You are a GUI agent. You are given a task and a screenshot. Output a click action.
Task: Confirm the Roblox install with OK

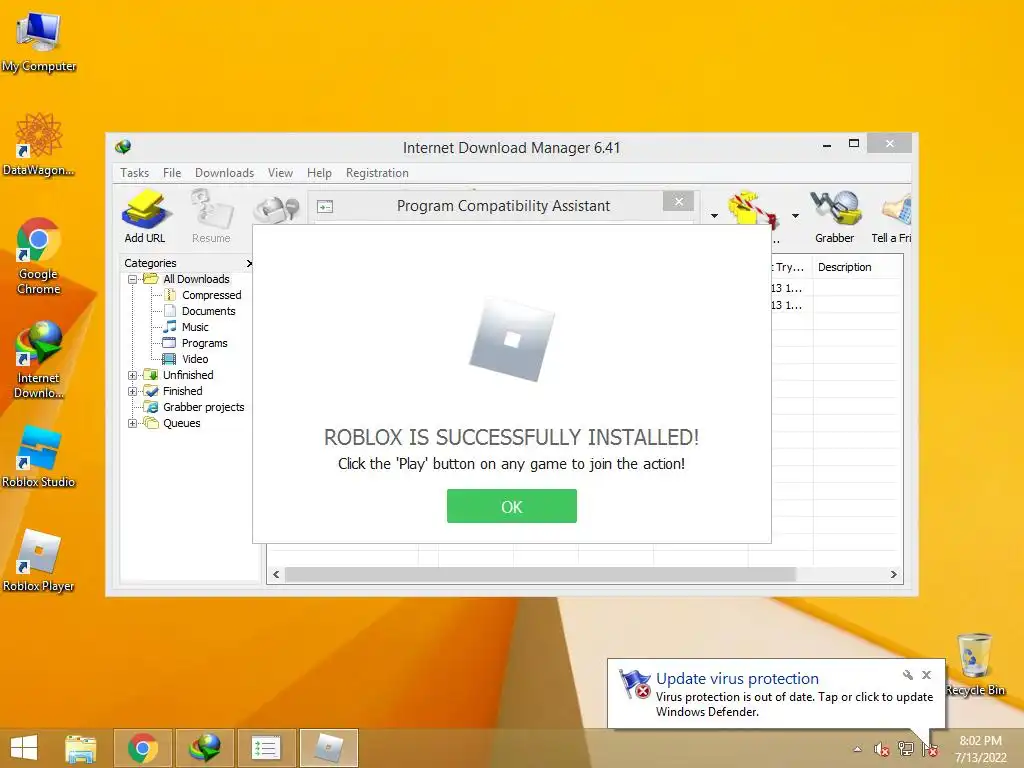(511, 506)
